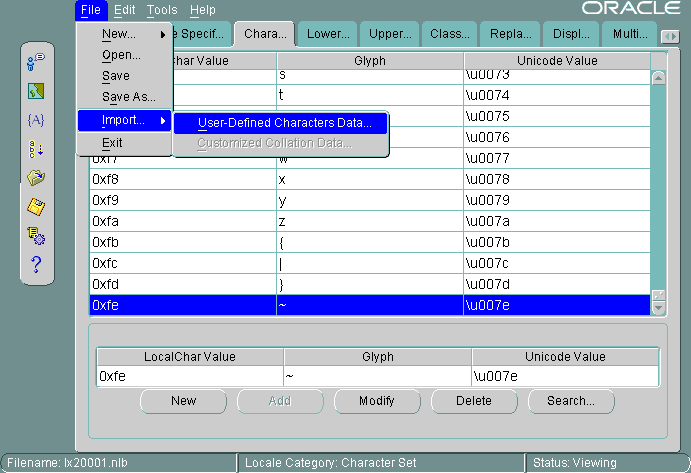
Task: Switch to the Upper... tab
Action: pos(389,34)
